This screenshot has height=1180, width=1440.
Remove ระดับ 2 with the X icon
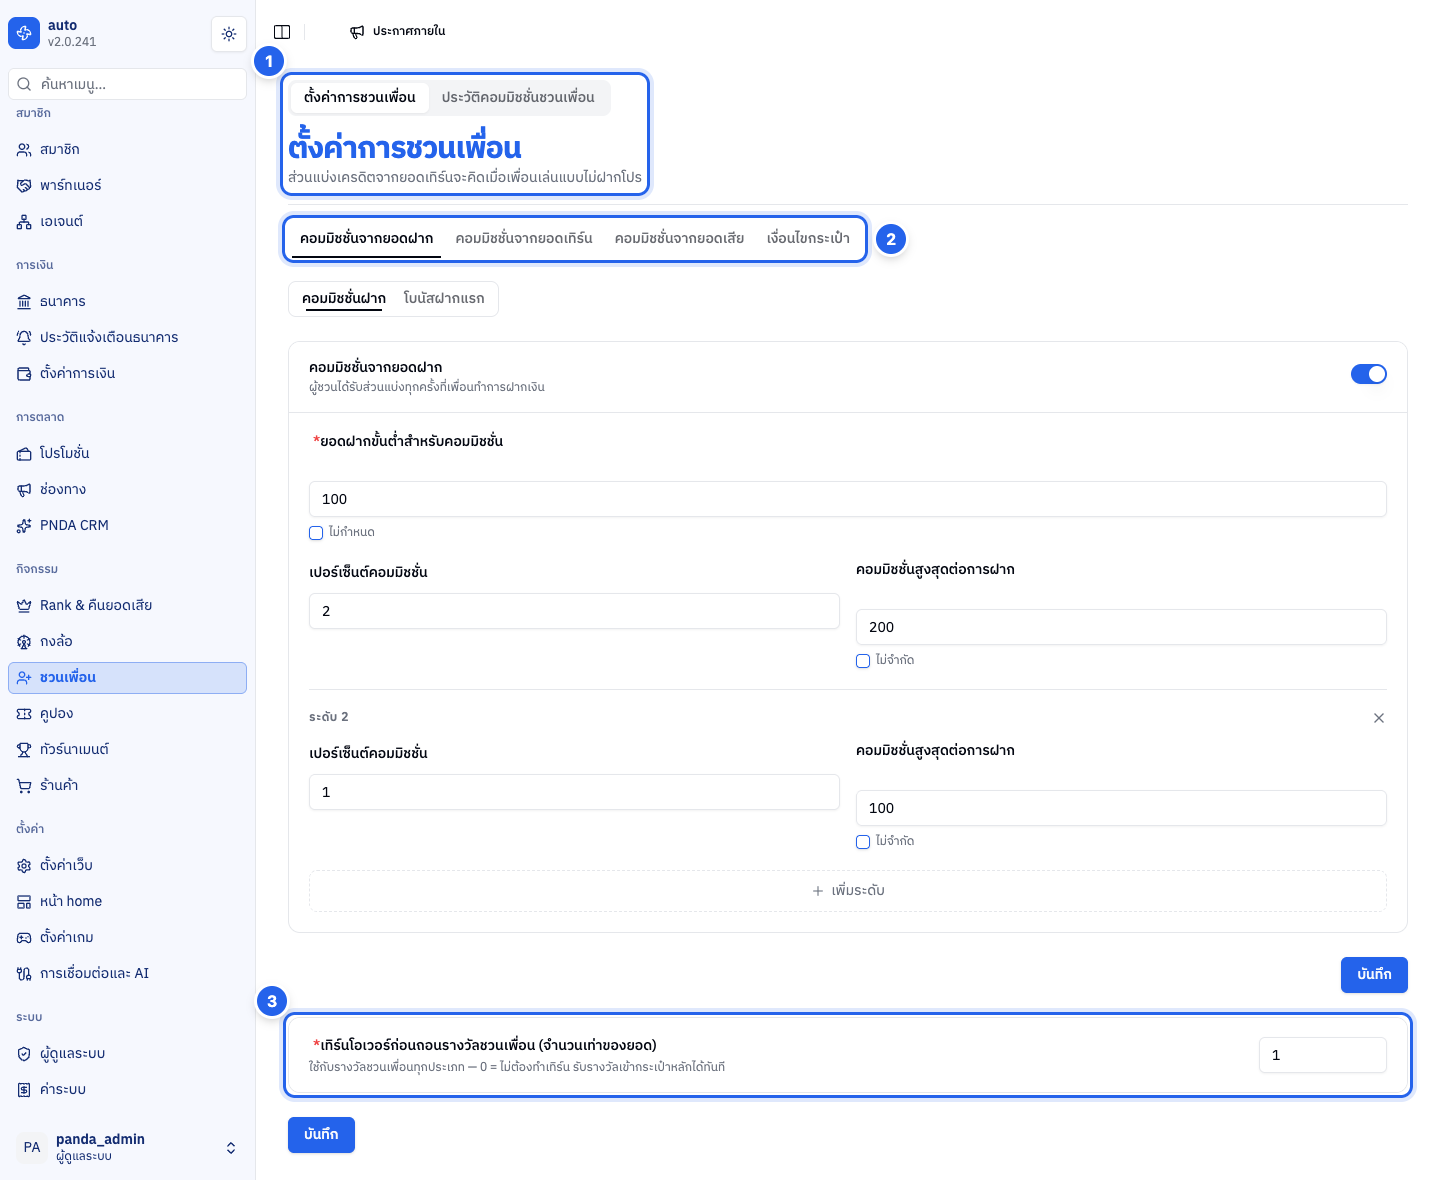[1379, 718]
